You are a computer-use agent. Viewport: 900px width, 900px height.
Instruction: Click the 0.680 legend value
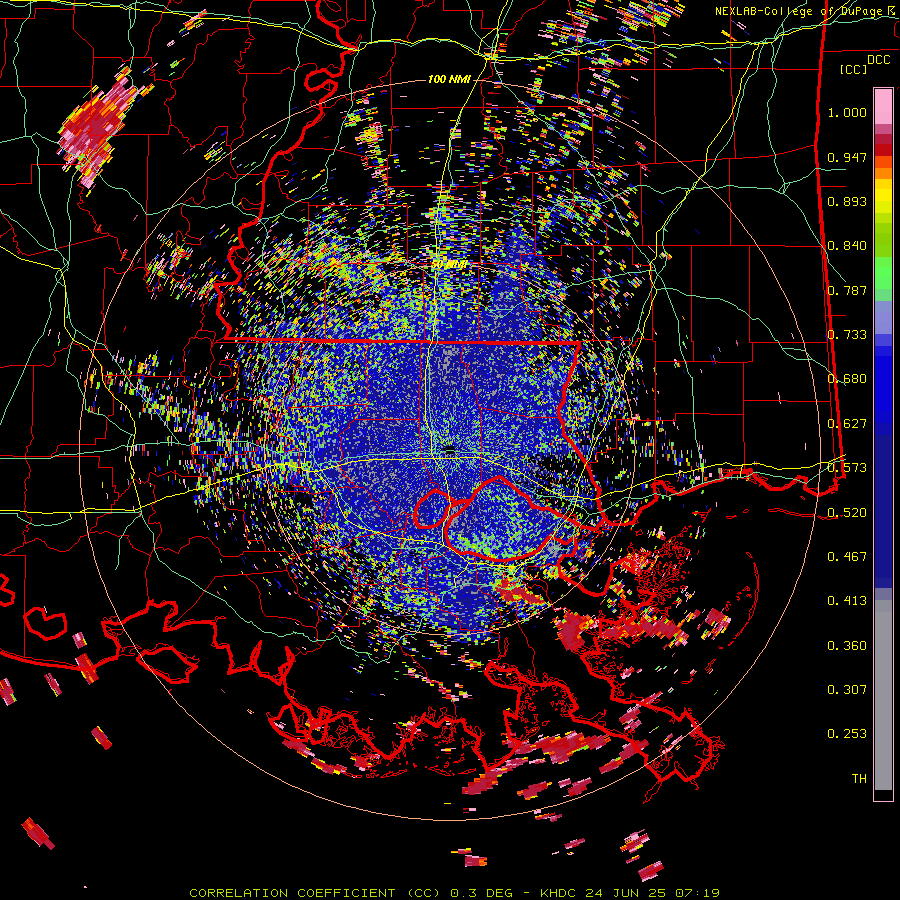pos(847,379)
